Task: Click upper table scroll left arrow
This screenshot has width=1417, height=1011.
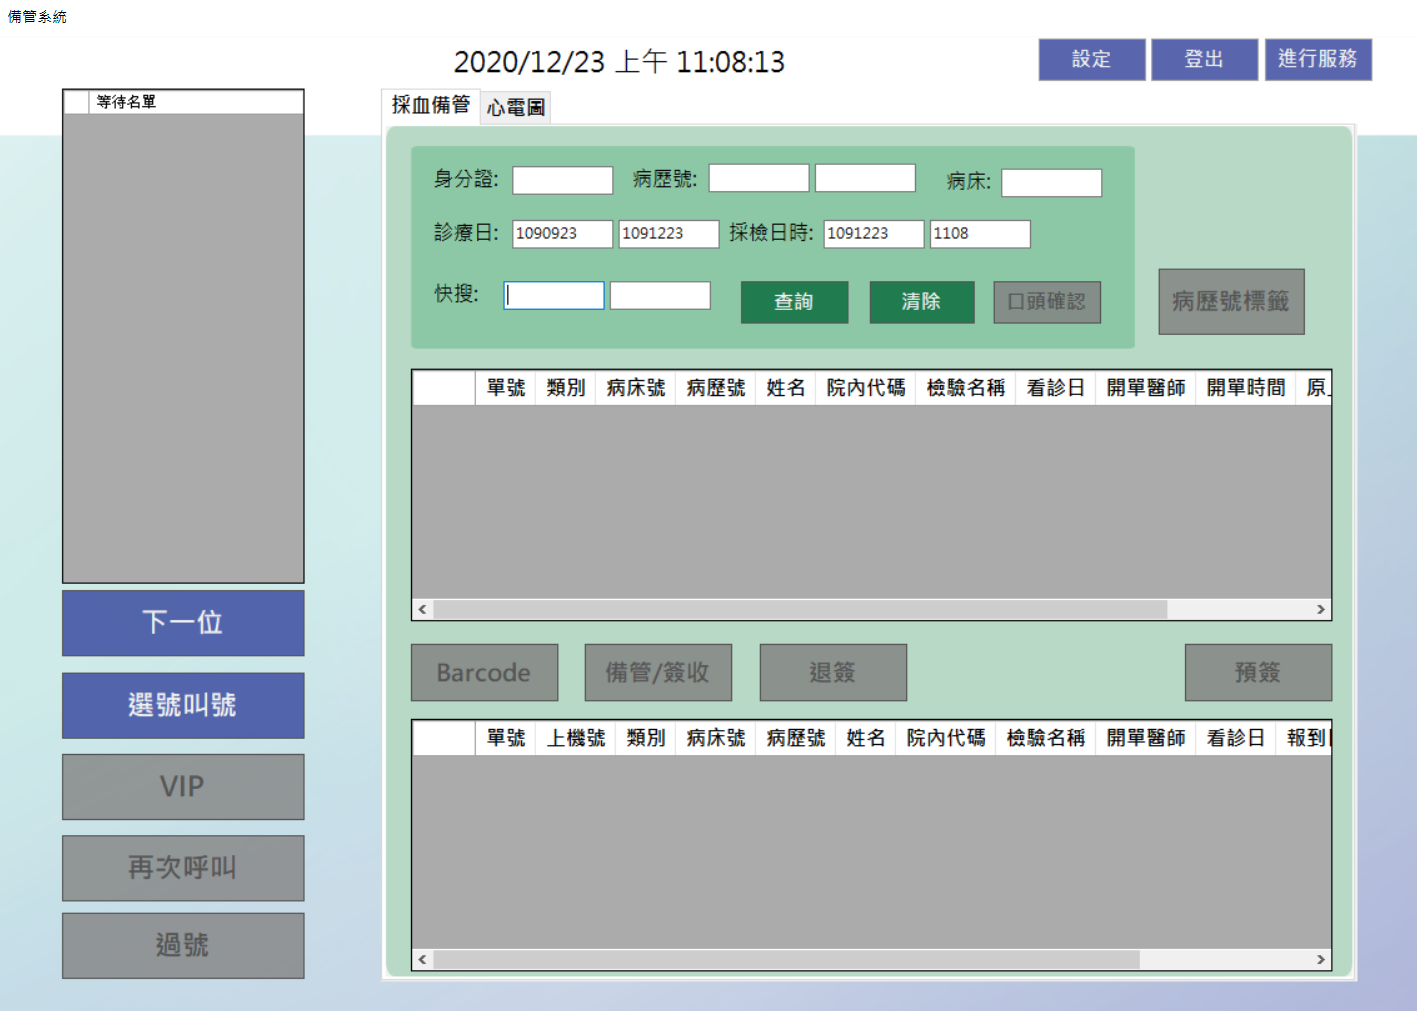Action: 423,609
